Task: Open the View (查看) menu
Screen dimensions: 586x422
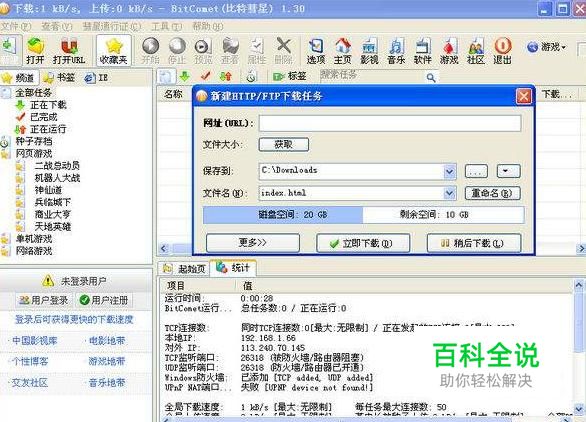Action: click(56, 27)
